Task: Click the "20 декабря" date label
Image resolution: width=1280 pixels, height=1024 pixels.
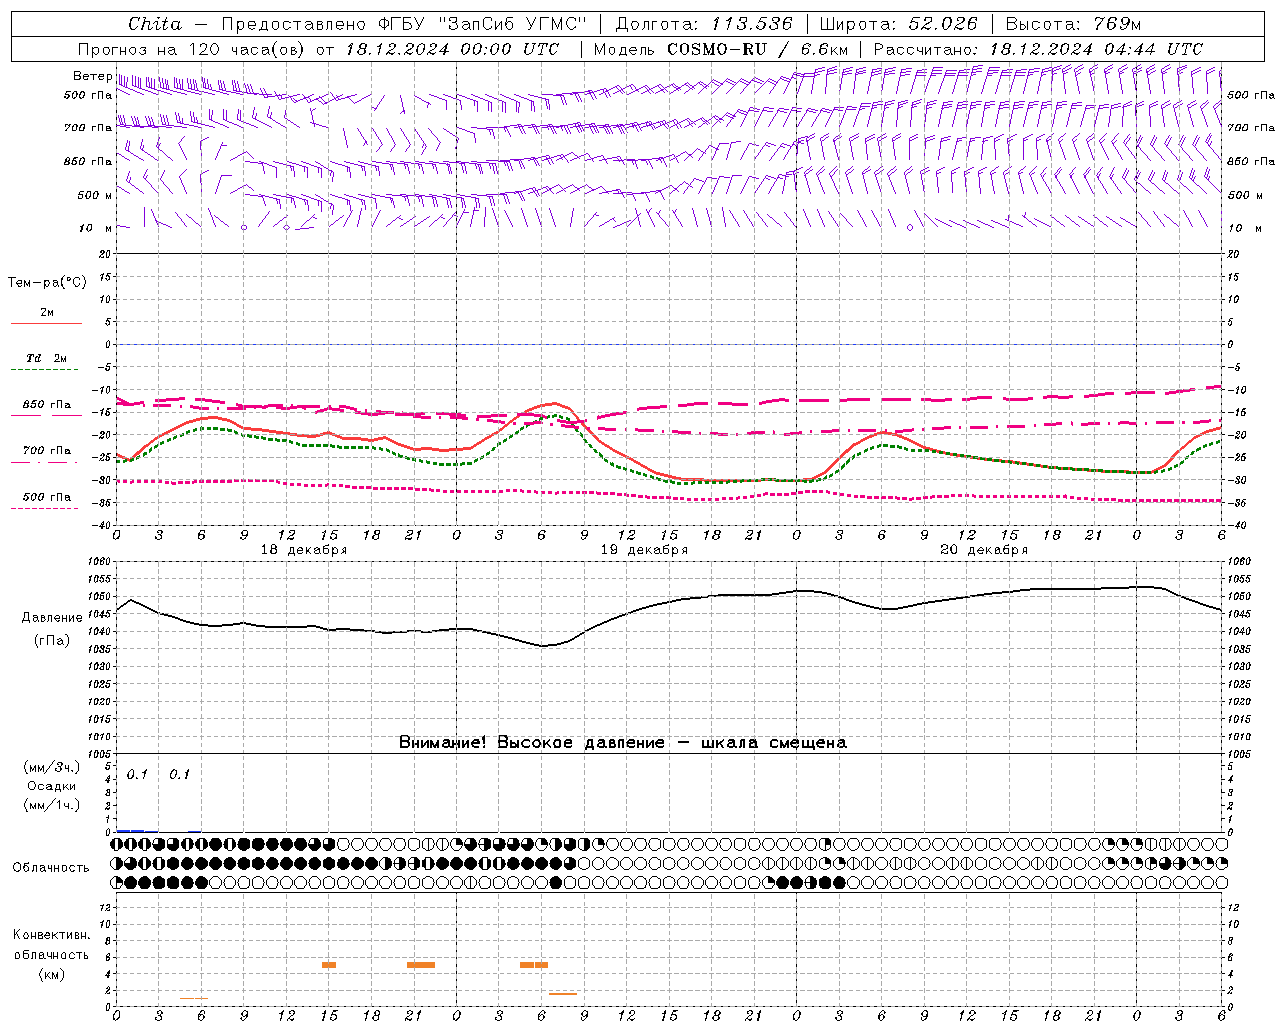Action: pyautogui.click(x=984, y=550)
